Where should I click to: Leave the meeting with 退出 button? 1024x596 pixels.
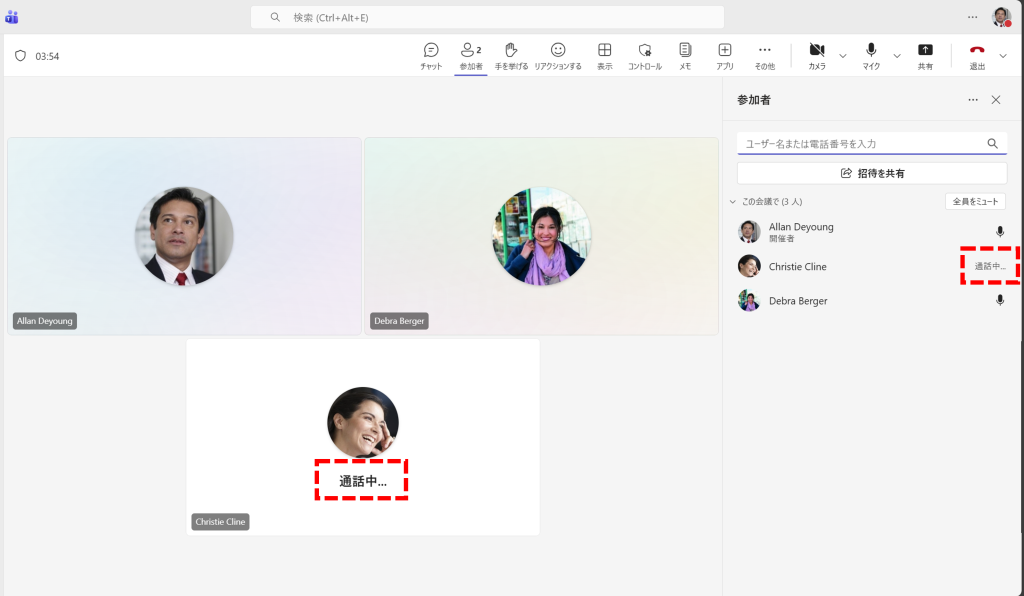977,56
